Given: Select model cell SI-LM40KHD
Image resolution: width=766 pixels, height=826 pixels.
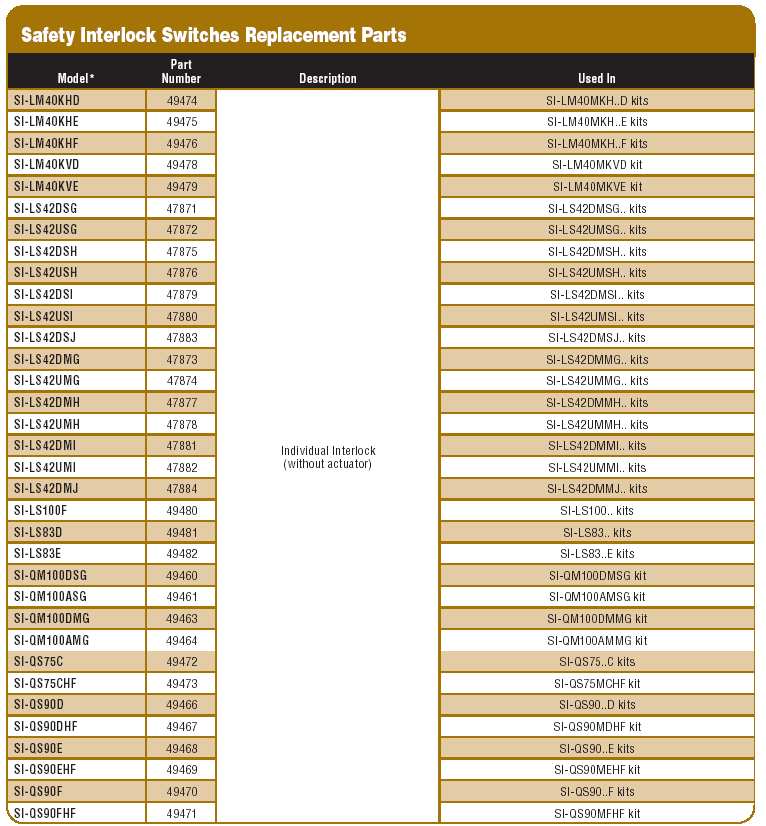Looking at the screenshot, I should click(x=76, y=100).
